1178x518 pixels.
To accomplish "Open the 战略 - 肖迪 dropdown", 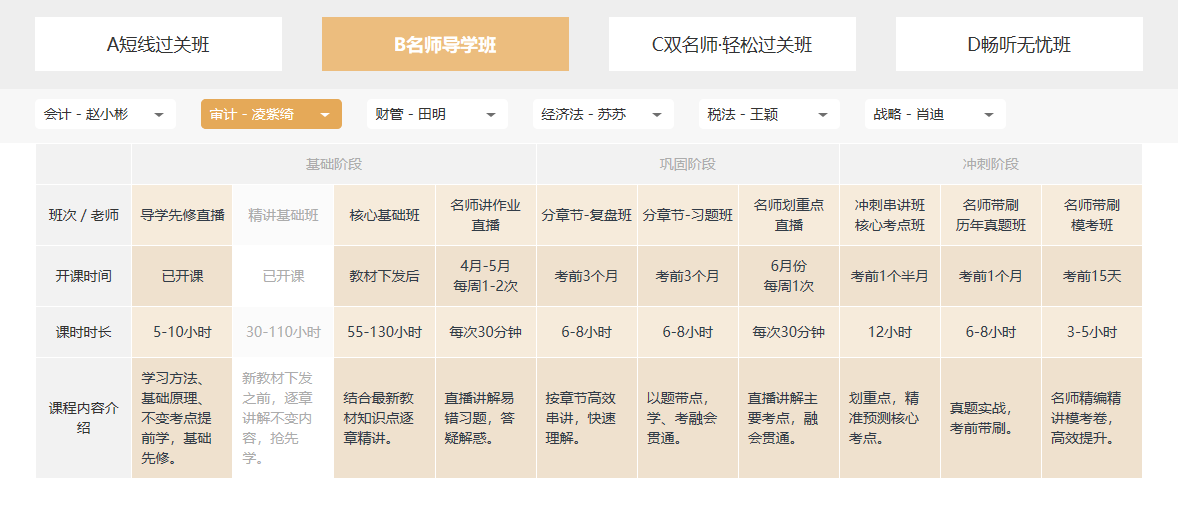I will pos(935,114).
